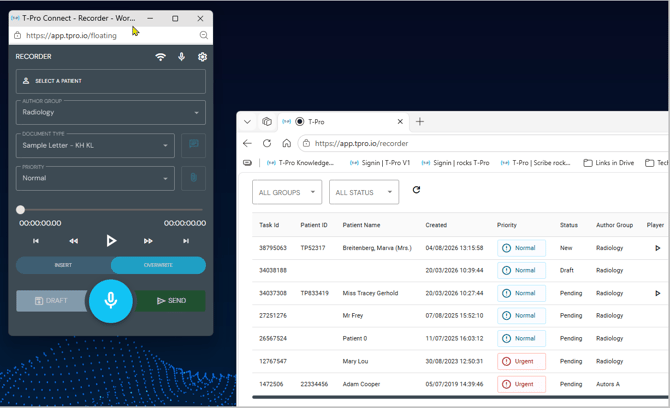Open a new browser tab
Viewport: 670px width, 408px height.
[x=420, y=122]
